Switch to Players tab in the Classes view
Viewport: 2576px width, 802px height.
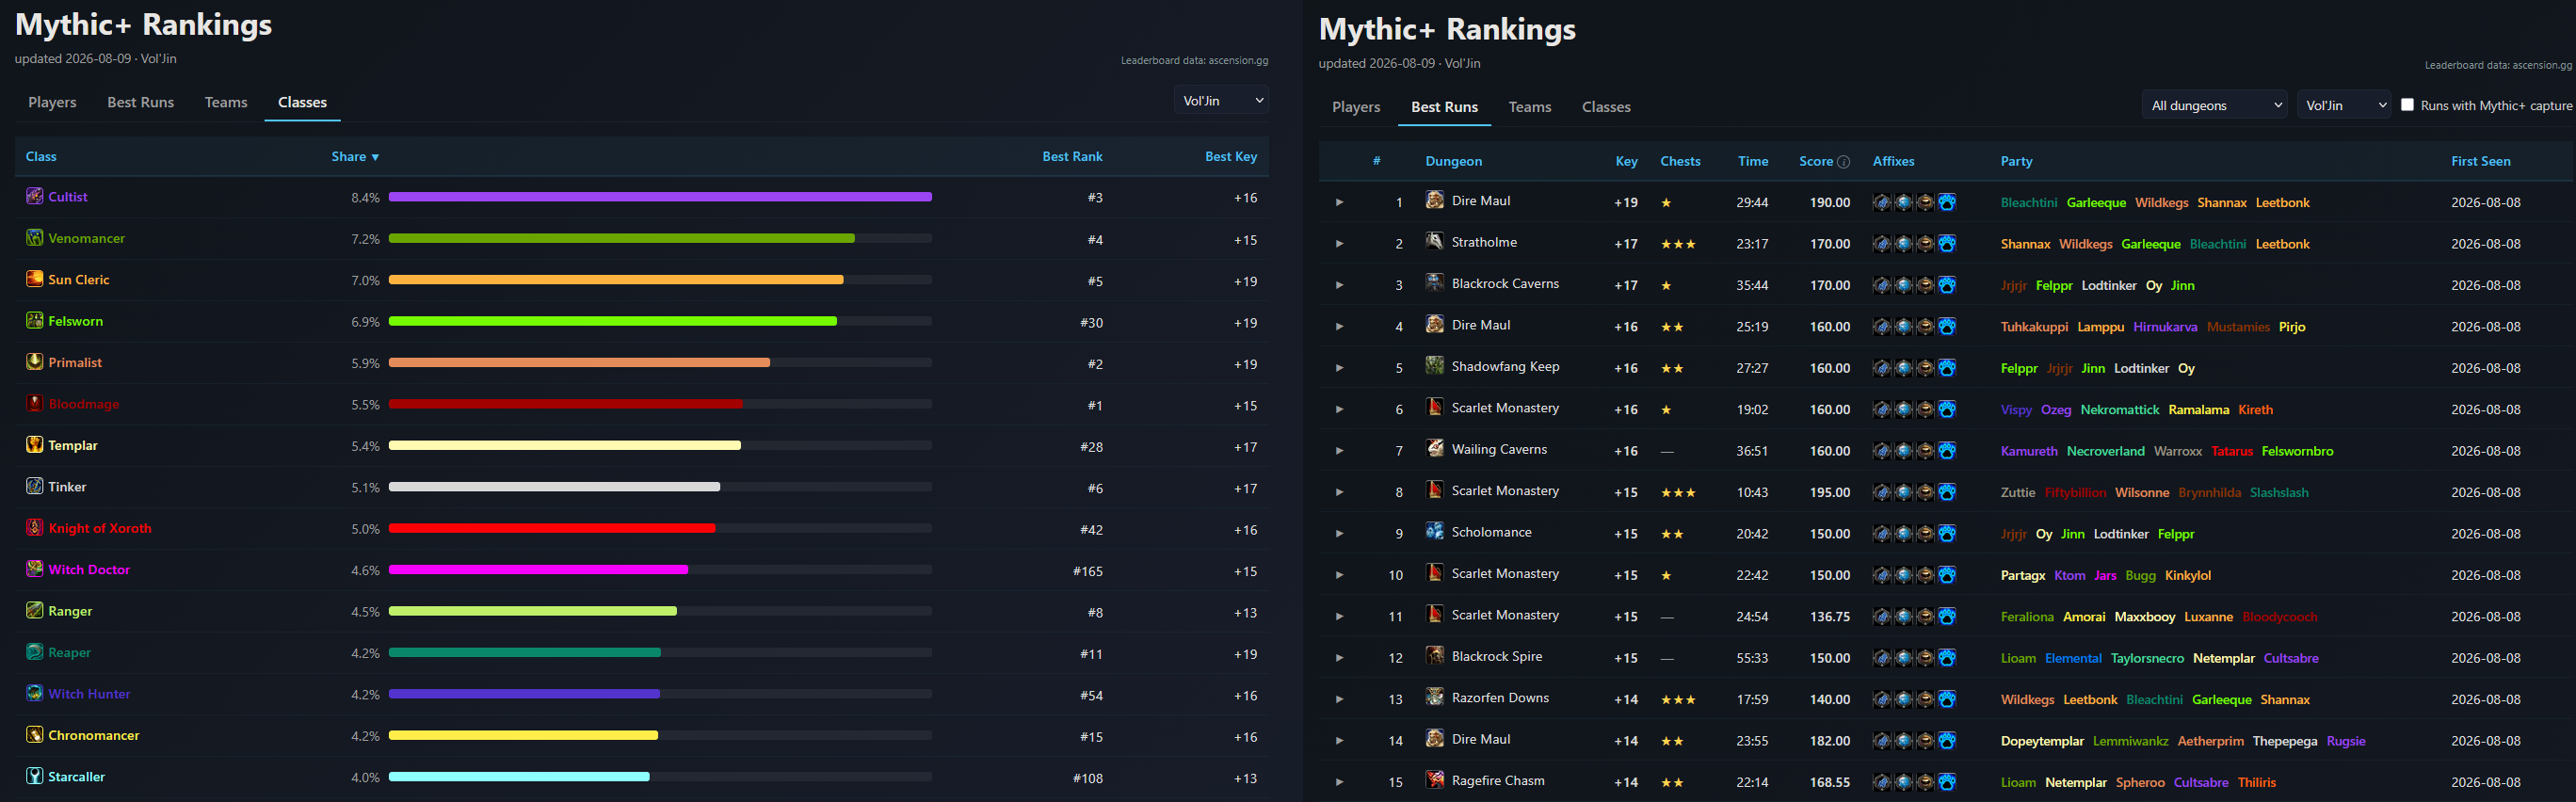pyautogui.click(x=52, y=102)
